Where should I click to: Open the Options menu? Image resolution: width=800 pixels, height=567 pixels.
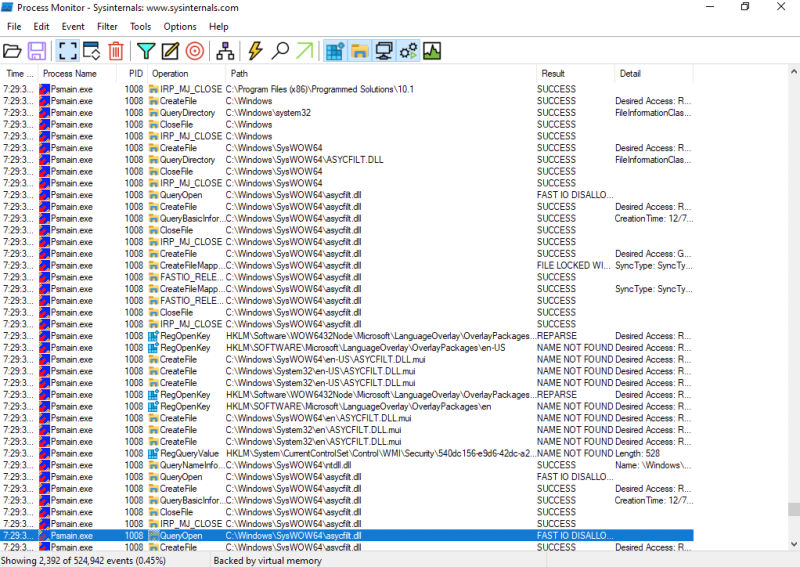[180, 27]
